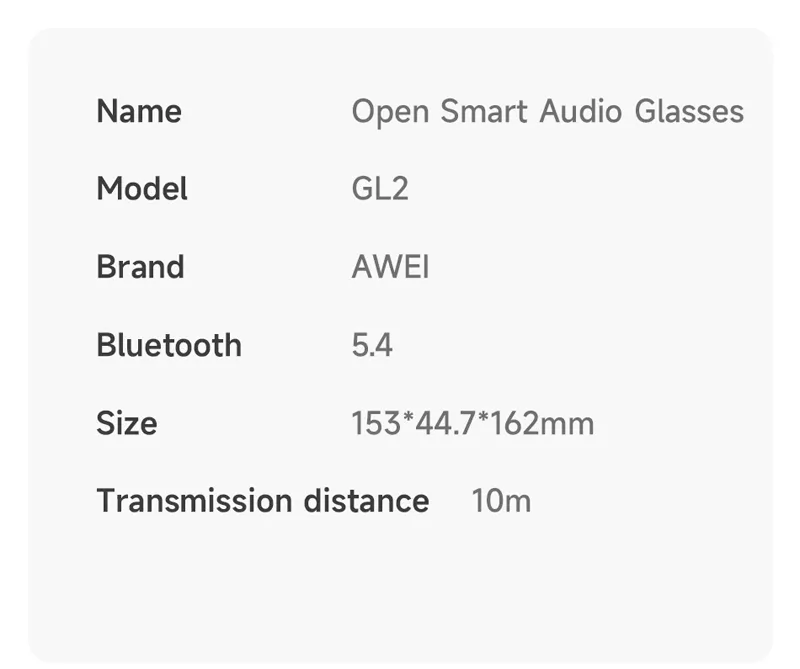Select the word Smart in the product name
Viewport: 800px width, 669px height.
pos(484,111)
